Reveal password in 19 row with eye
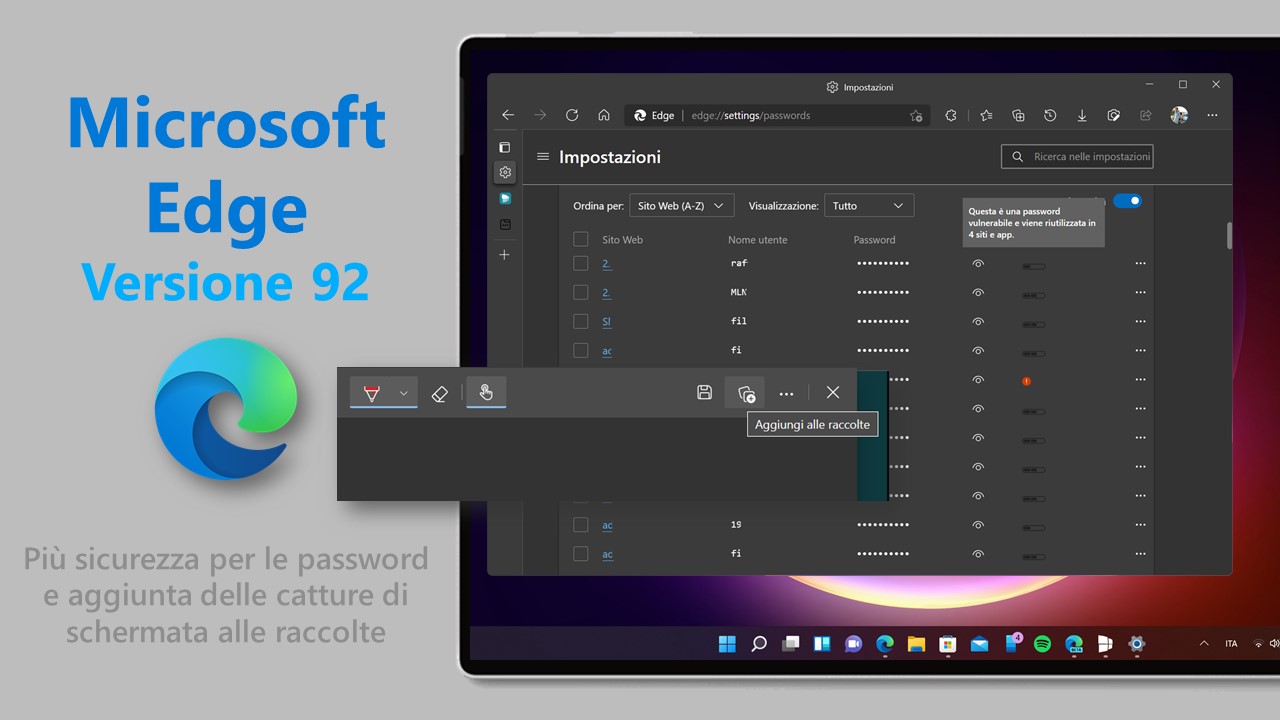The height and width of the screenshot is (720, 1280). point(978,526)
